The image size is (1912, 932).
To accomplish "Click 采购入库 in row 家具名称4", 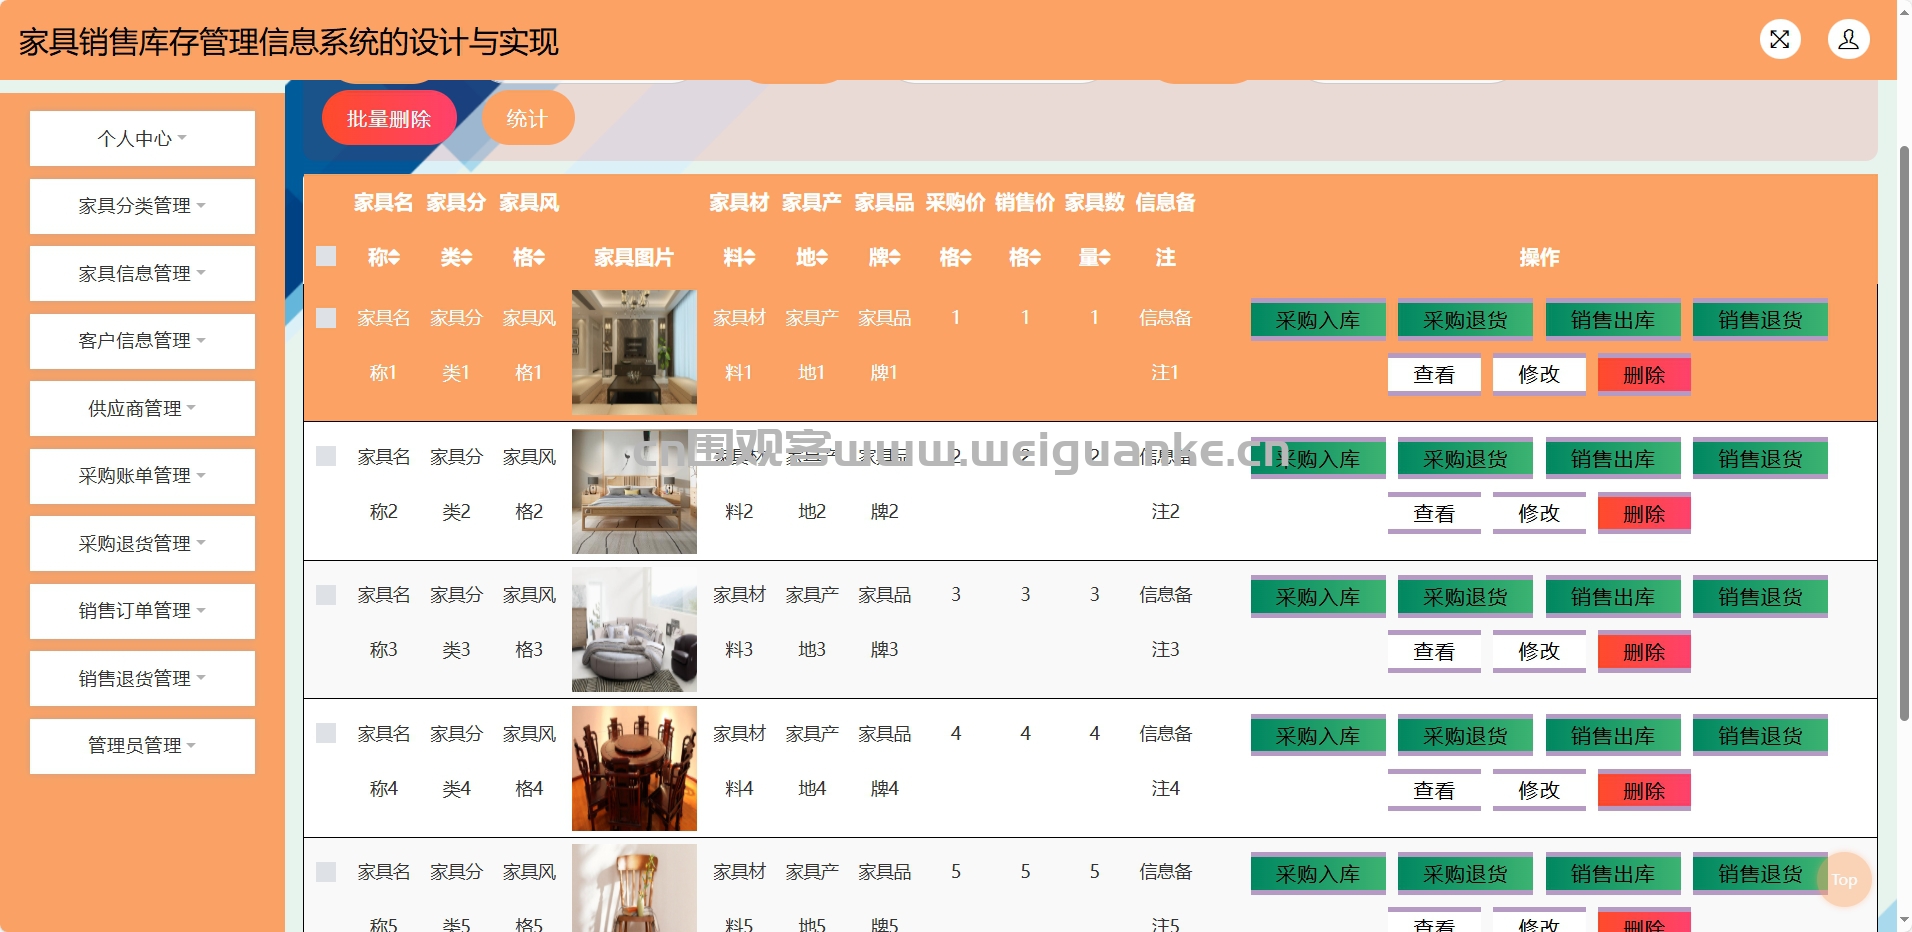I will 1318,735.
